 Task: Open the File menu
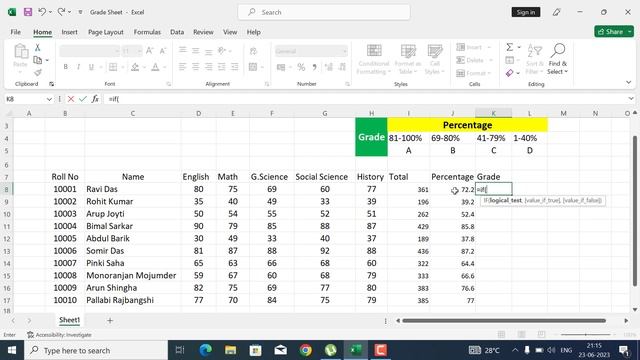(x=16, y=32)
